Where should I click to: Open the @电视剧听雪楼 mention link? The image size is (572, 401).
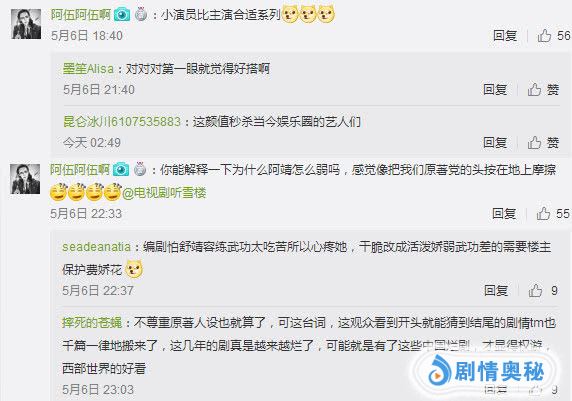(164, 193)
